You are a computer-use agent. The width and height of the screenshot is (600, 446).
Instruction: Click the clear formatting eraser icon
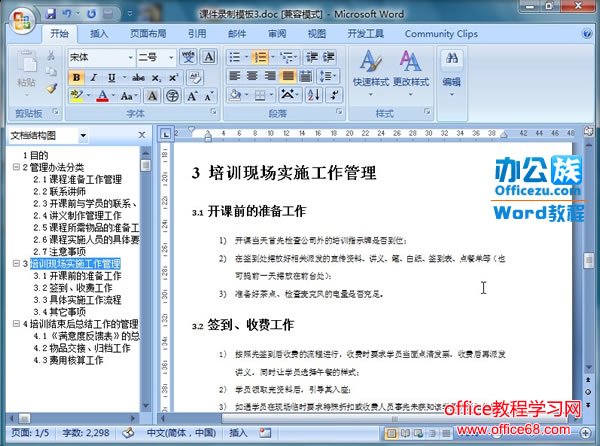pyautogui.click(x=195, y=78)
